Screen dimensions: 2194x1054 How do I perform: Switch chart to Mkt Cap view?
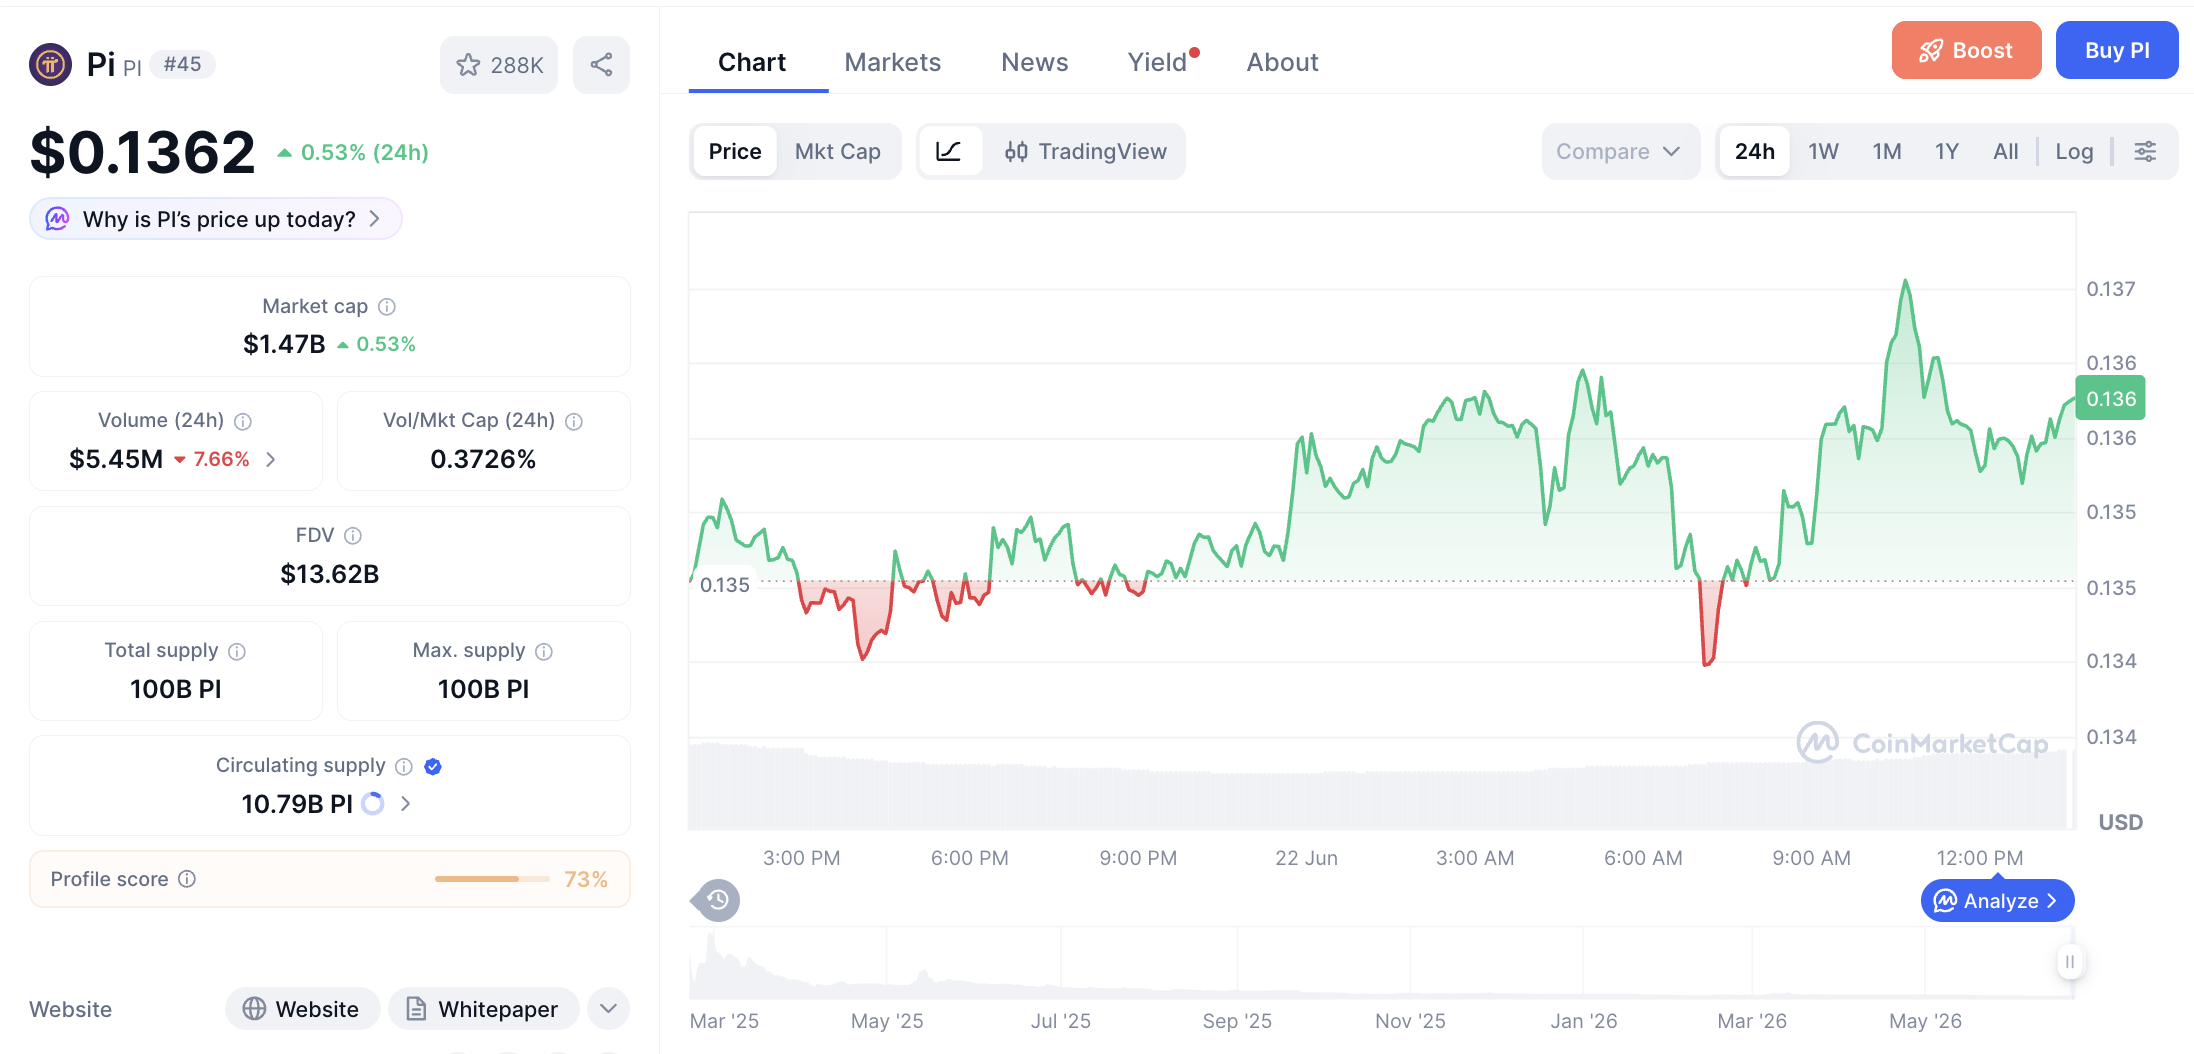(838, 152)
